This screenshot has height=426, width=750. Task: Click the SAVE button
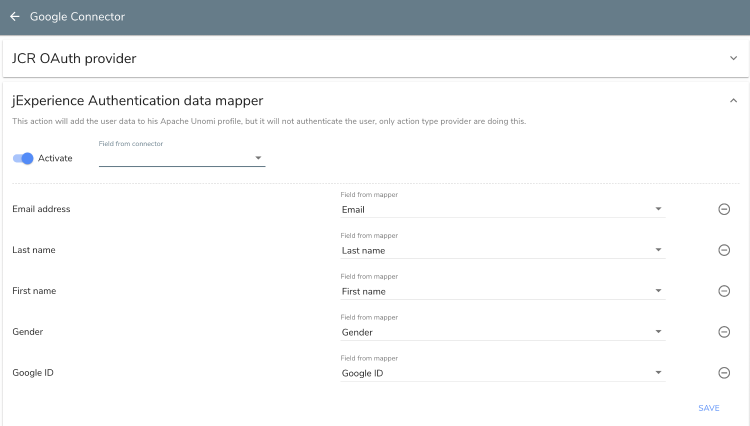pyautogui.click(x=708, y=408)
